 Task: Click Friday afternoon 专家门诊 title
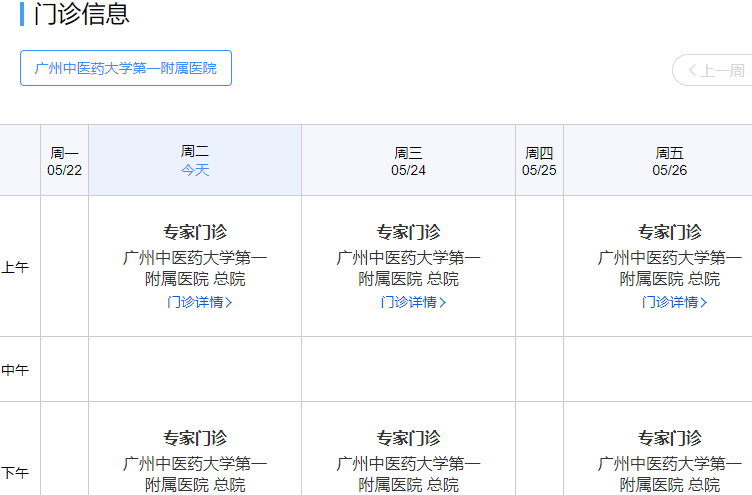pyautogui.click(x=670, y=438)
